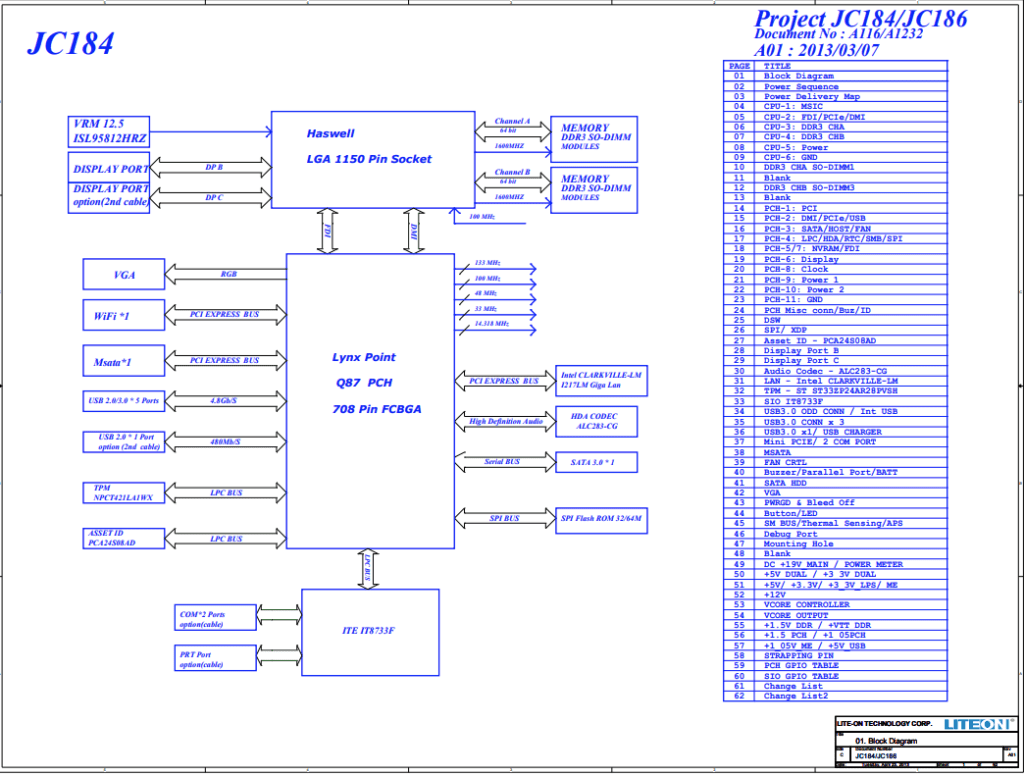Select the Channel A memory module block
1024x776 pixels.
point(594,139)
